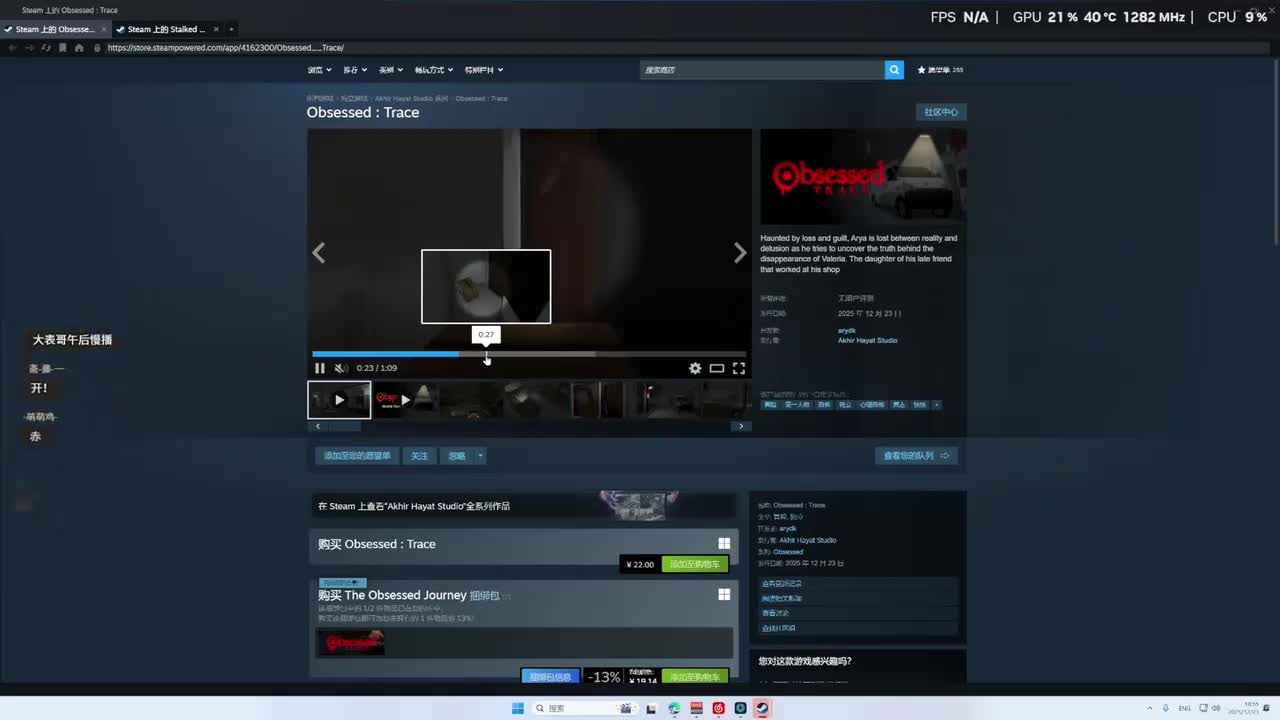Click the right arrow of thumbnail strip
1280x720 pixels.
741,426
